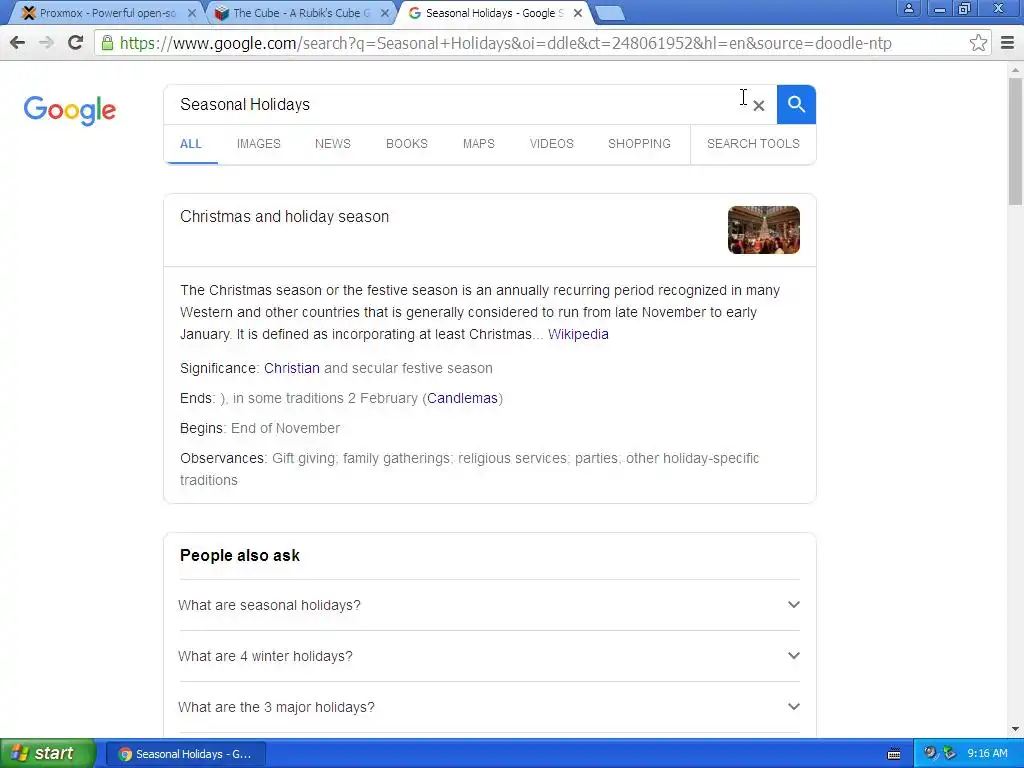Expand 'What are the 3 major holidays?'
Screen dimensions: 1024x768
(489, 707)
